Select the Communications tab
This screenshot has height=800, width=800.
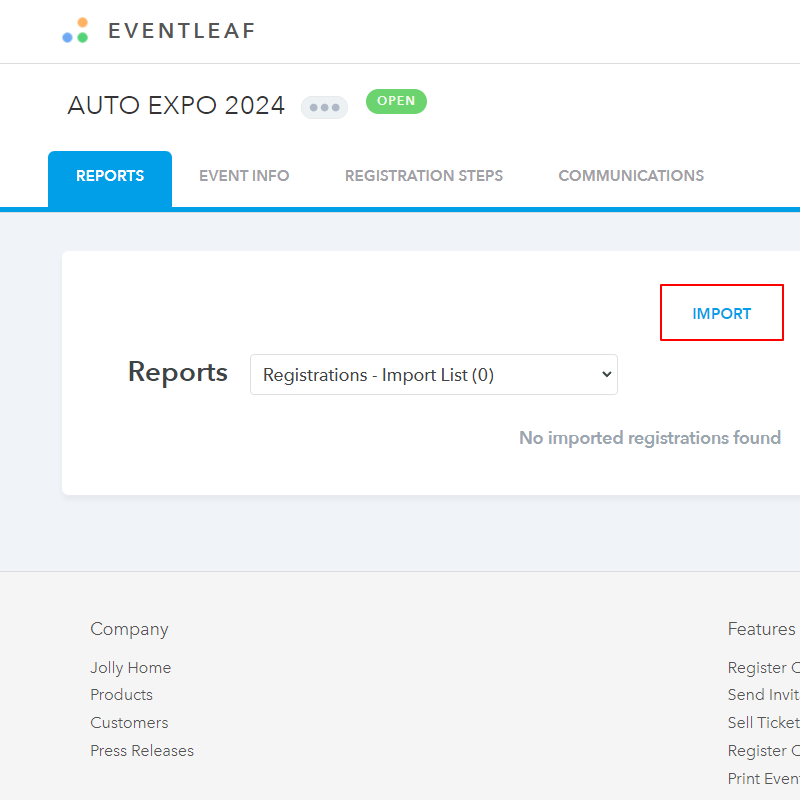(630, 176)
